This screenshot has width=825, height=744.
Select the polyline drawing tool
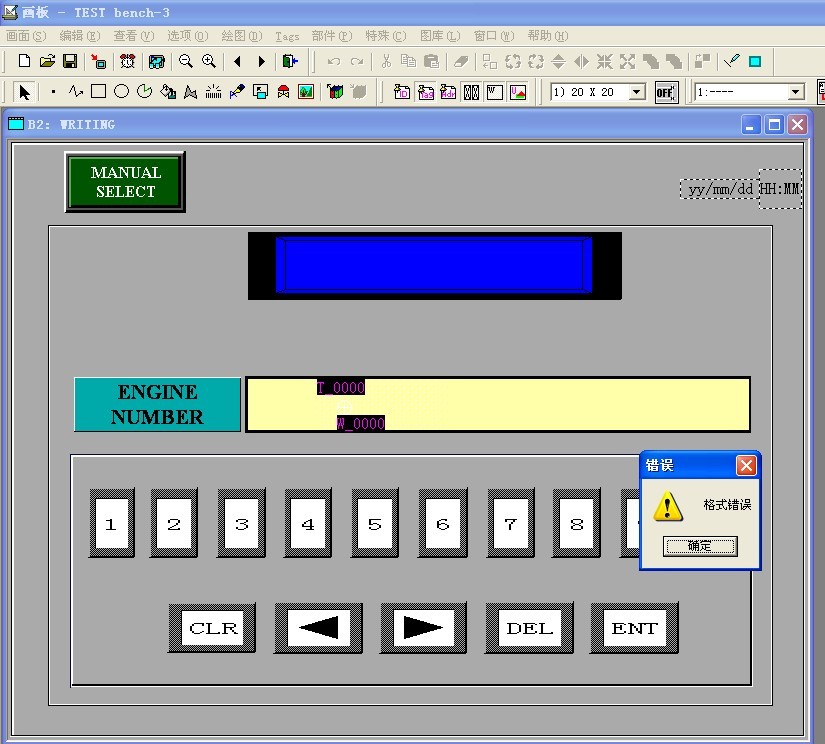(76, 92)
